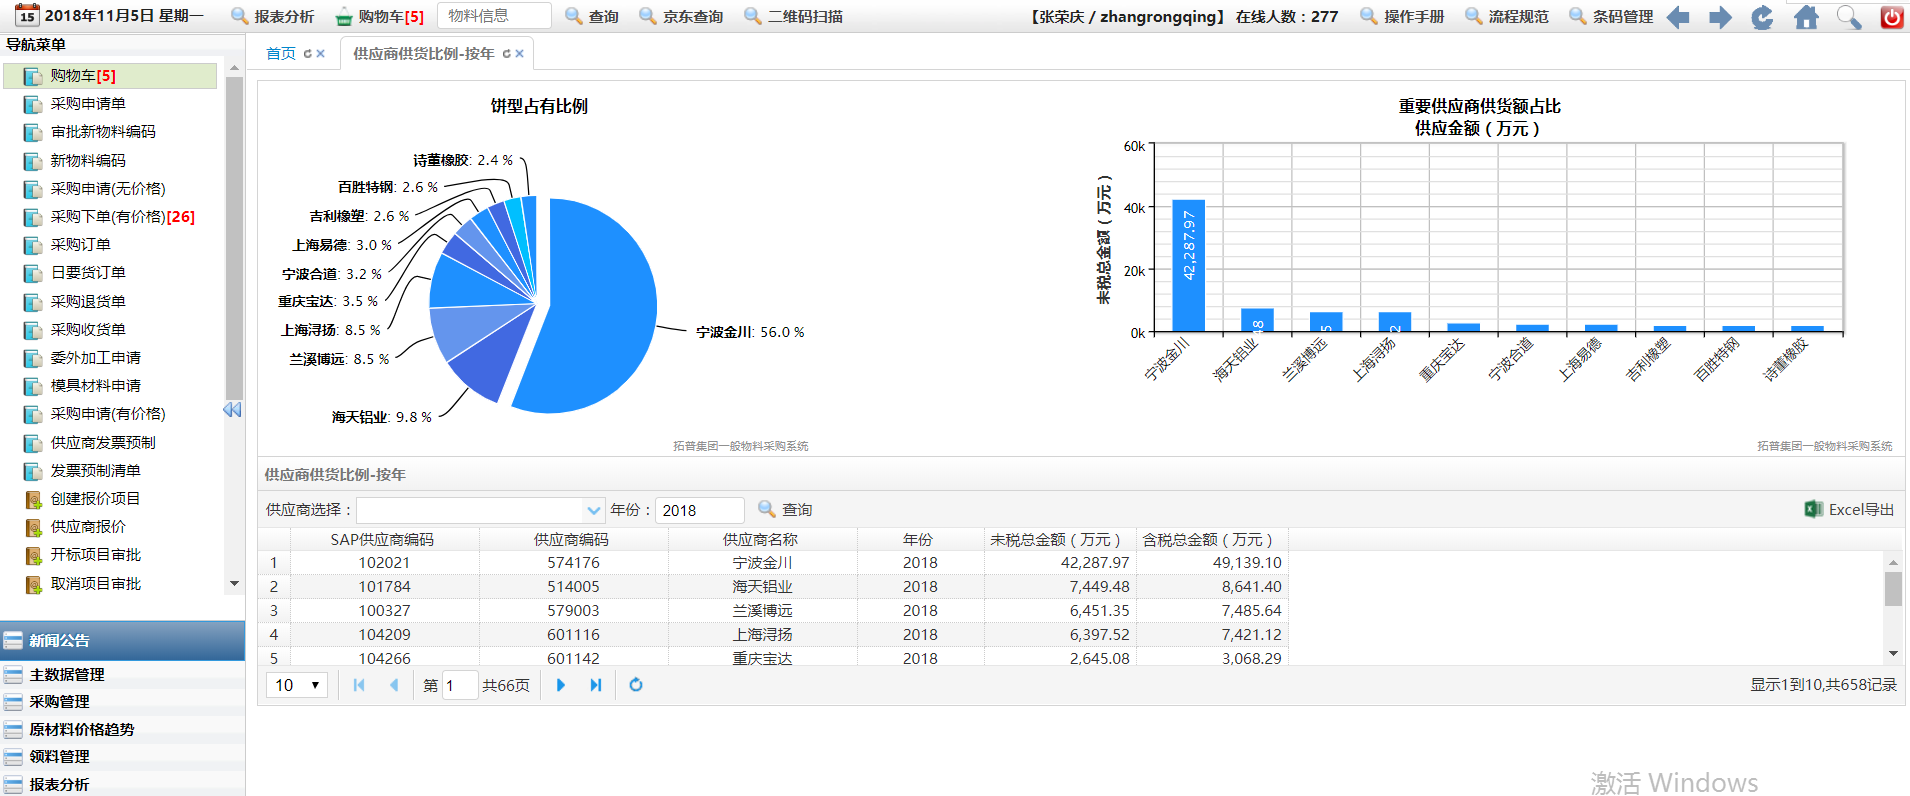Jump to the last page arrow

click(x=596, y=685)
